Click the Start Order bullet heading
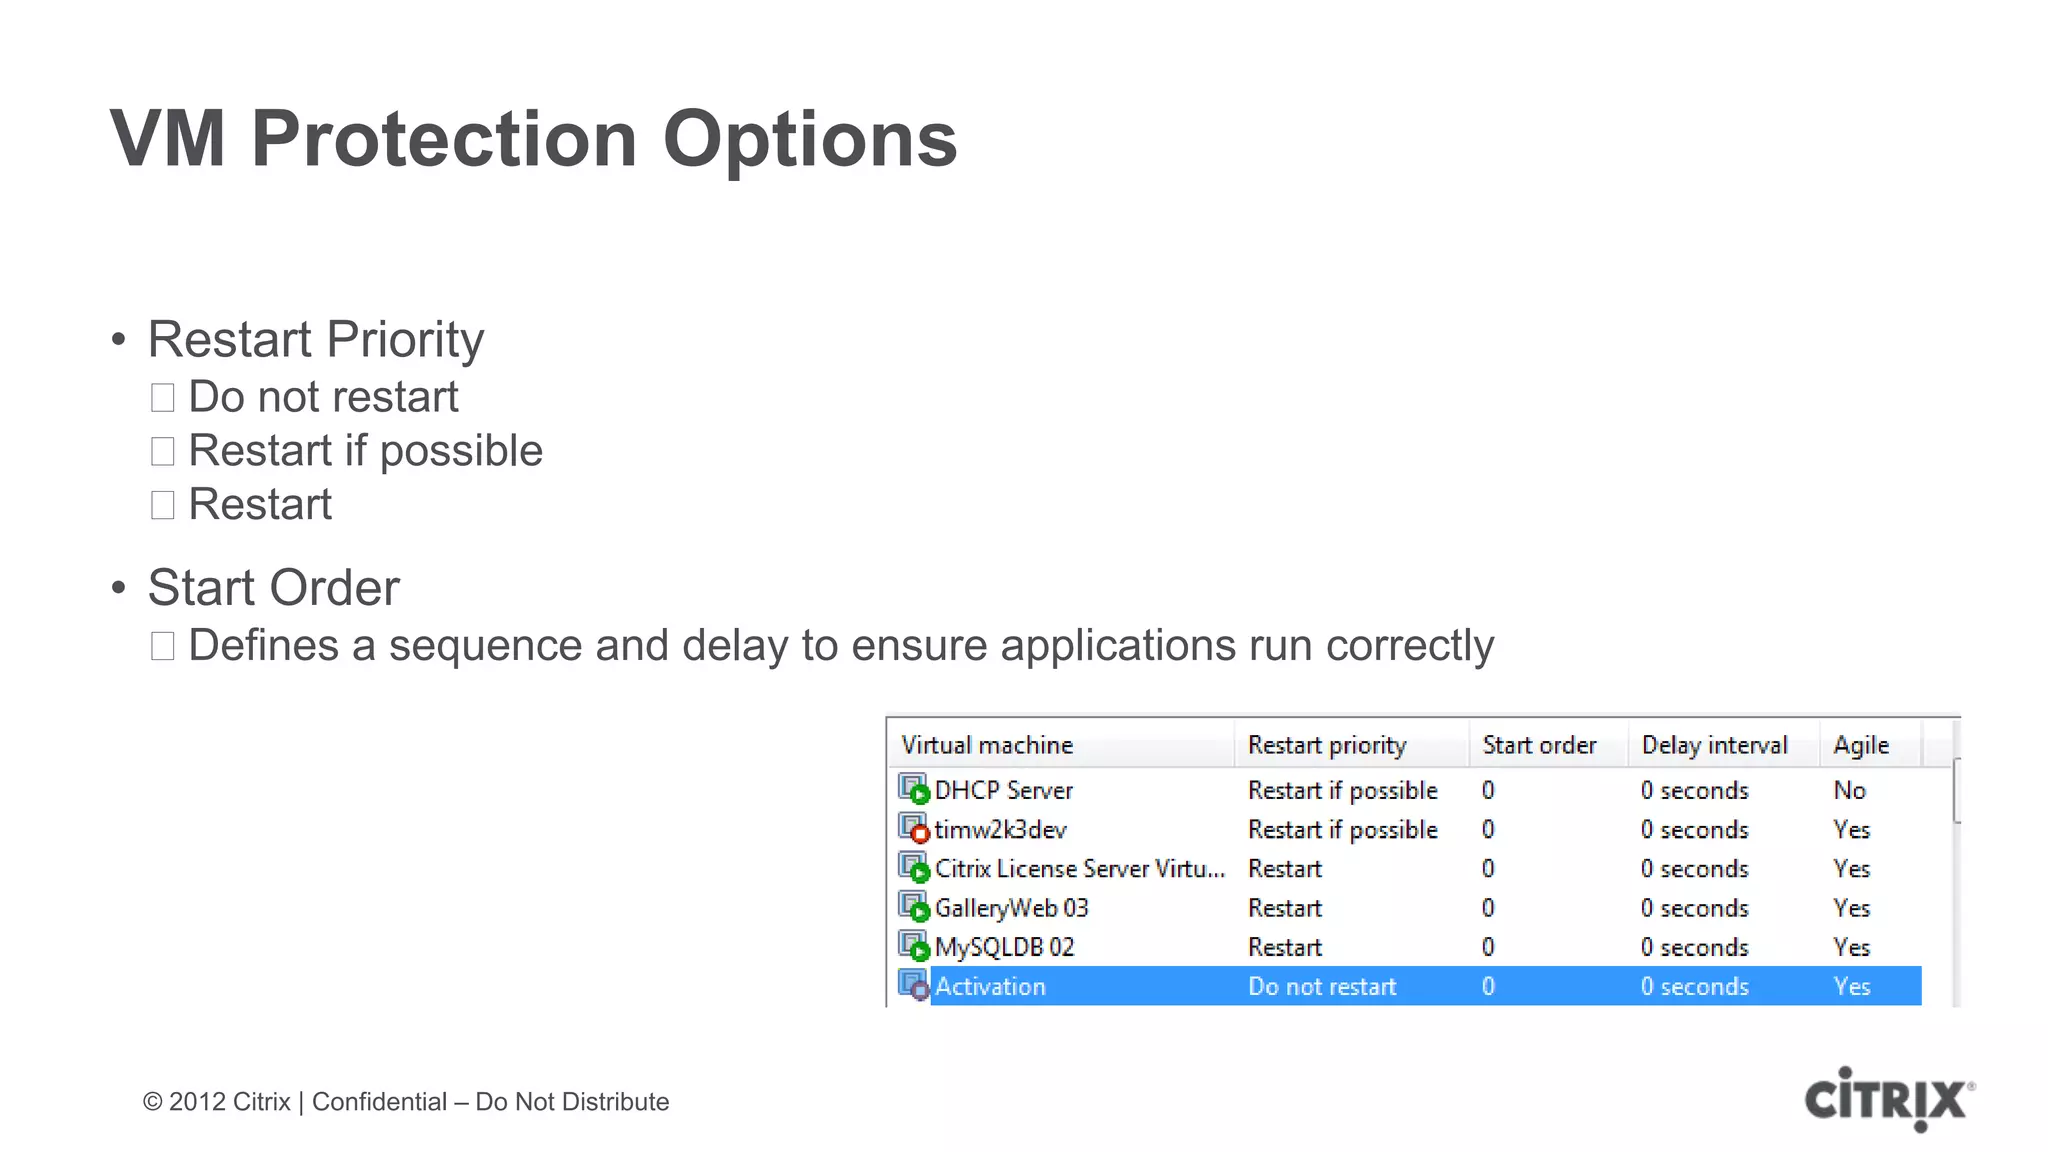This screenshot has width=2048, height=1152. (274, 587)
